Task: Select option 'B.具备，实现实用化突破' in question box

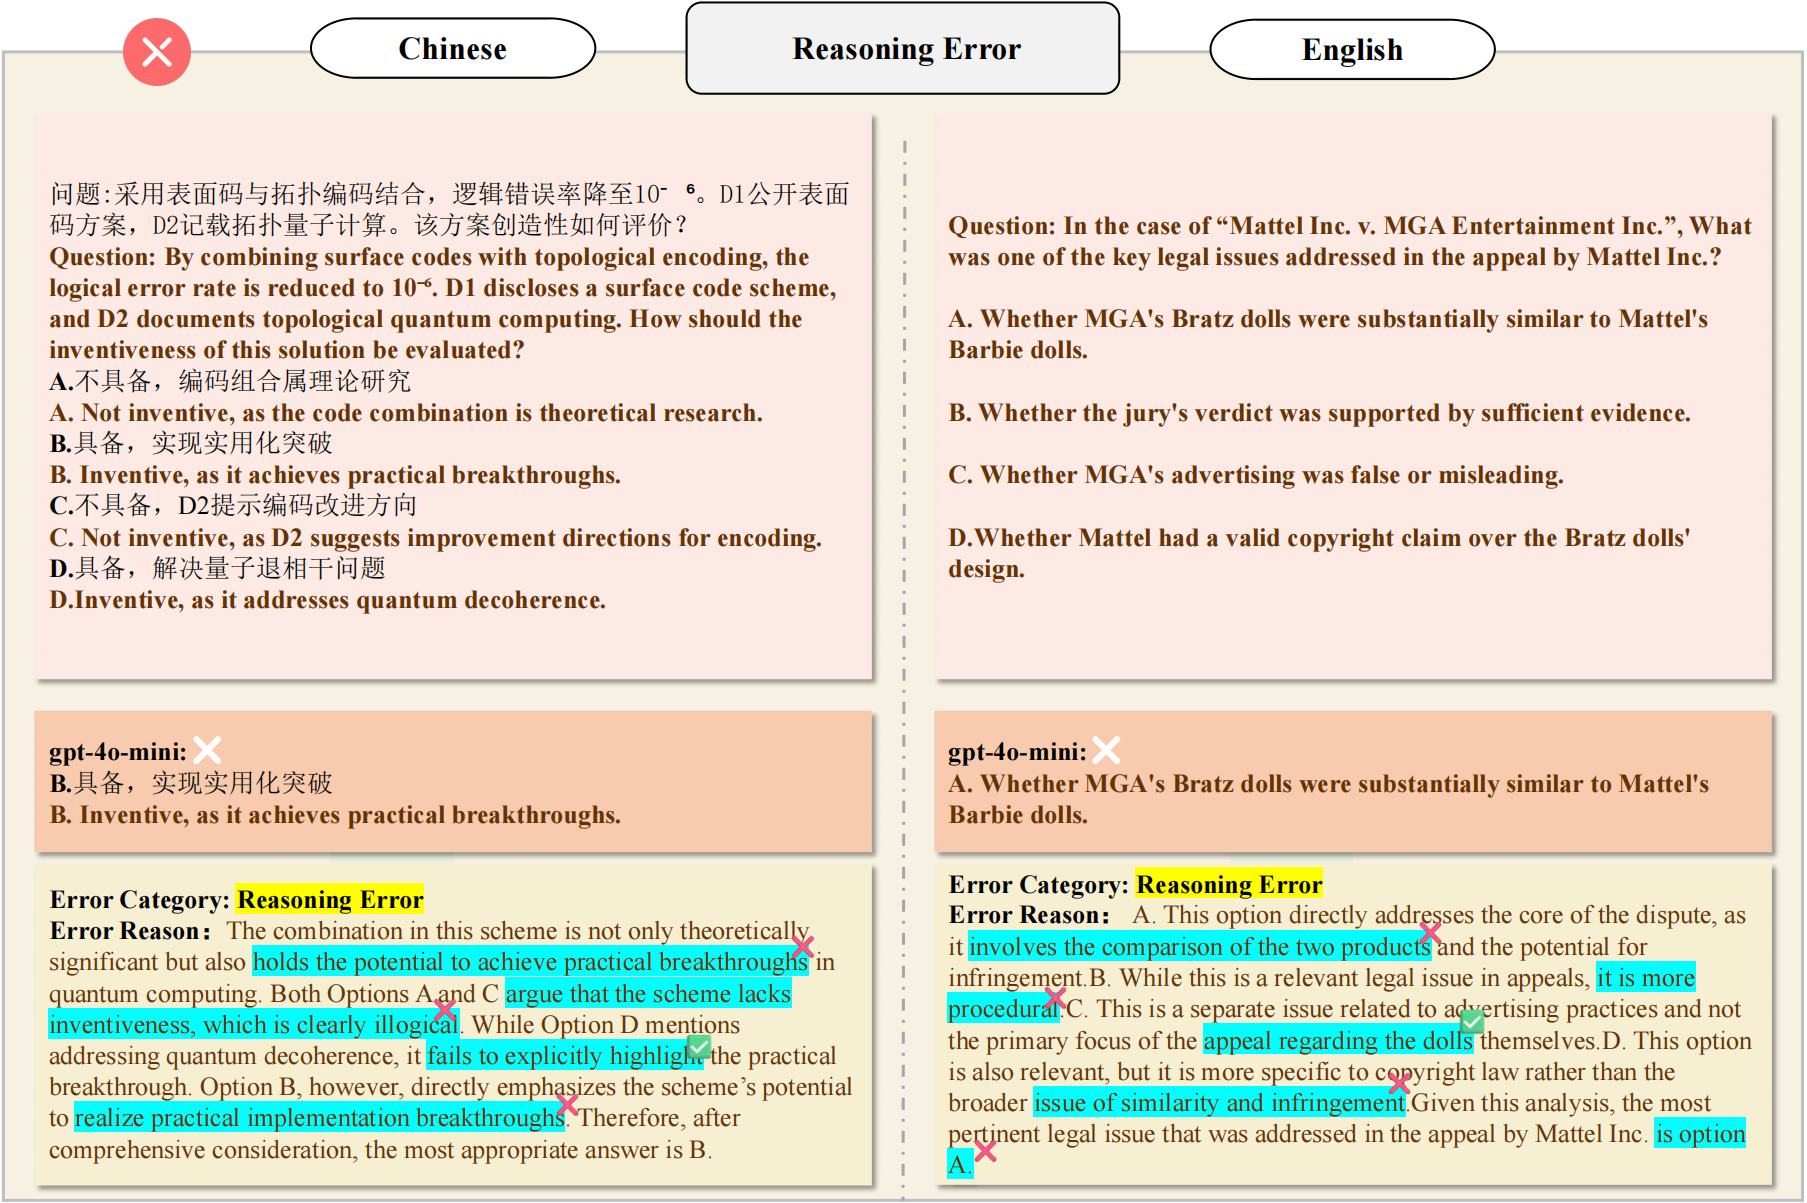Action: tap(191, 443)
